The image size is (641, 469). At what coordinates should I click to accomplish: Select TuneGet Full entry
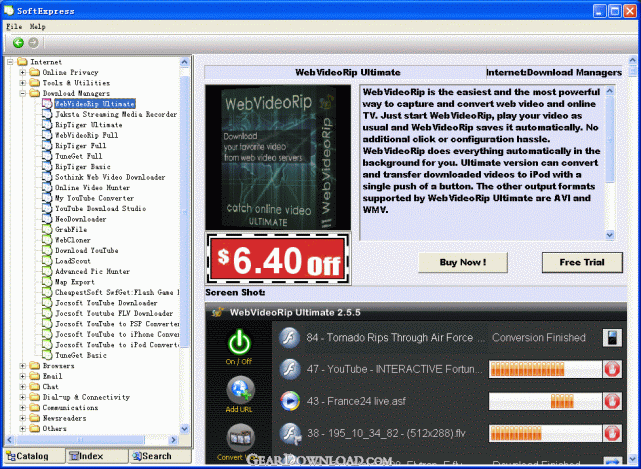pyautogui.click(x=79, y=156)
